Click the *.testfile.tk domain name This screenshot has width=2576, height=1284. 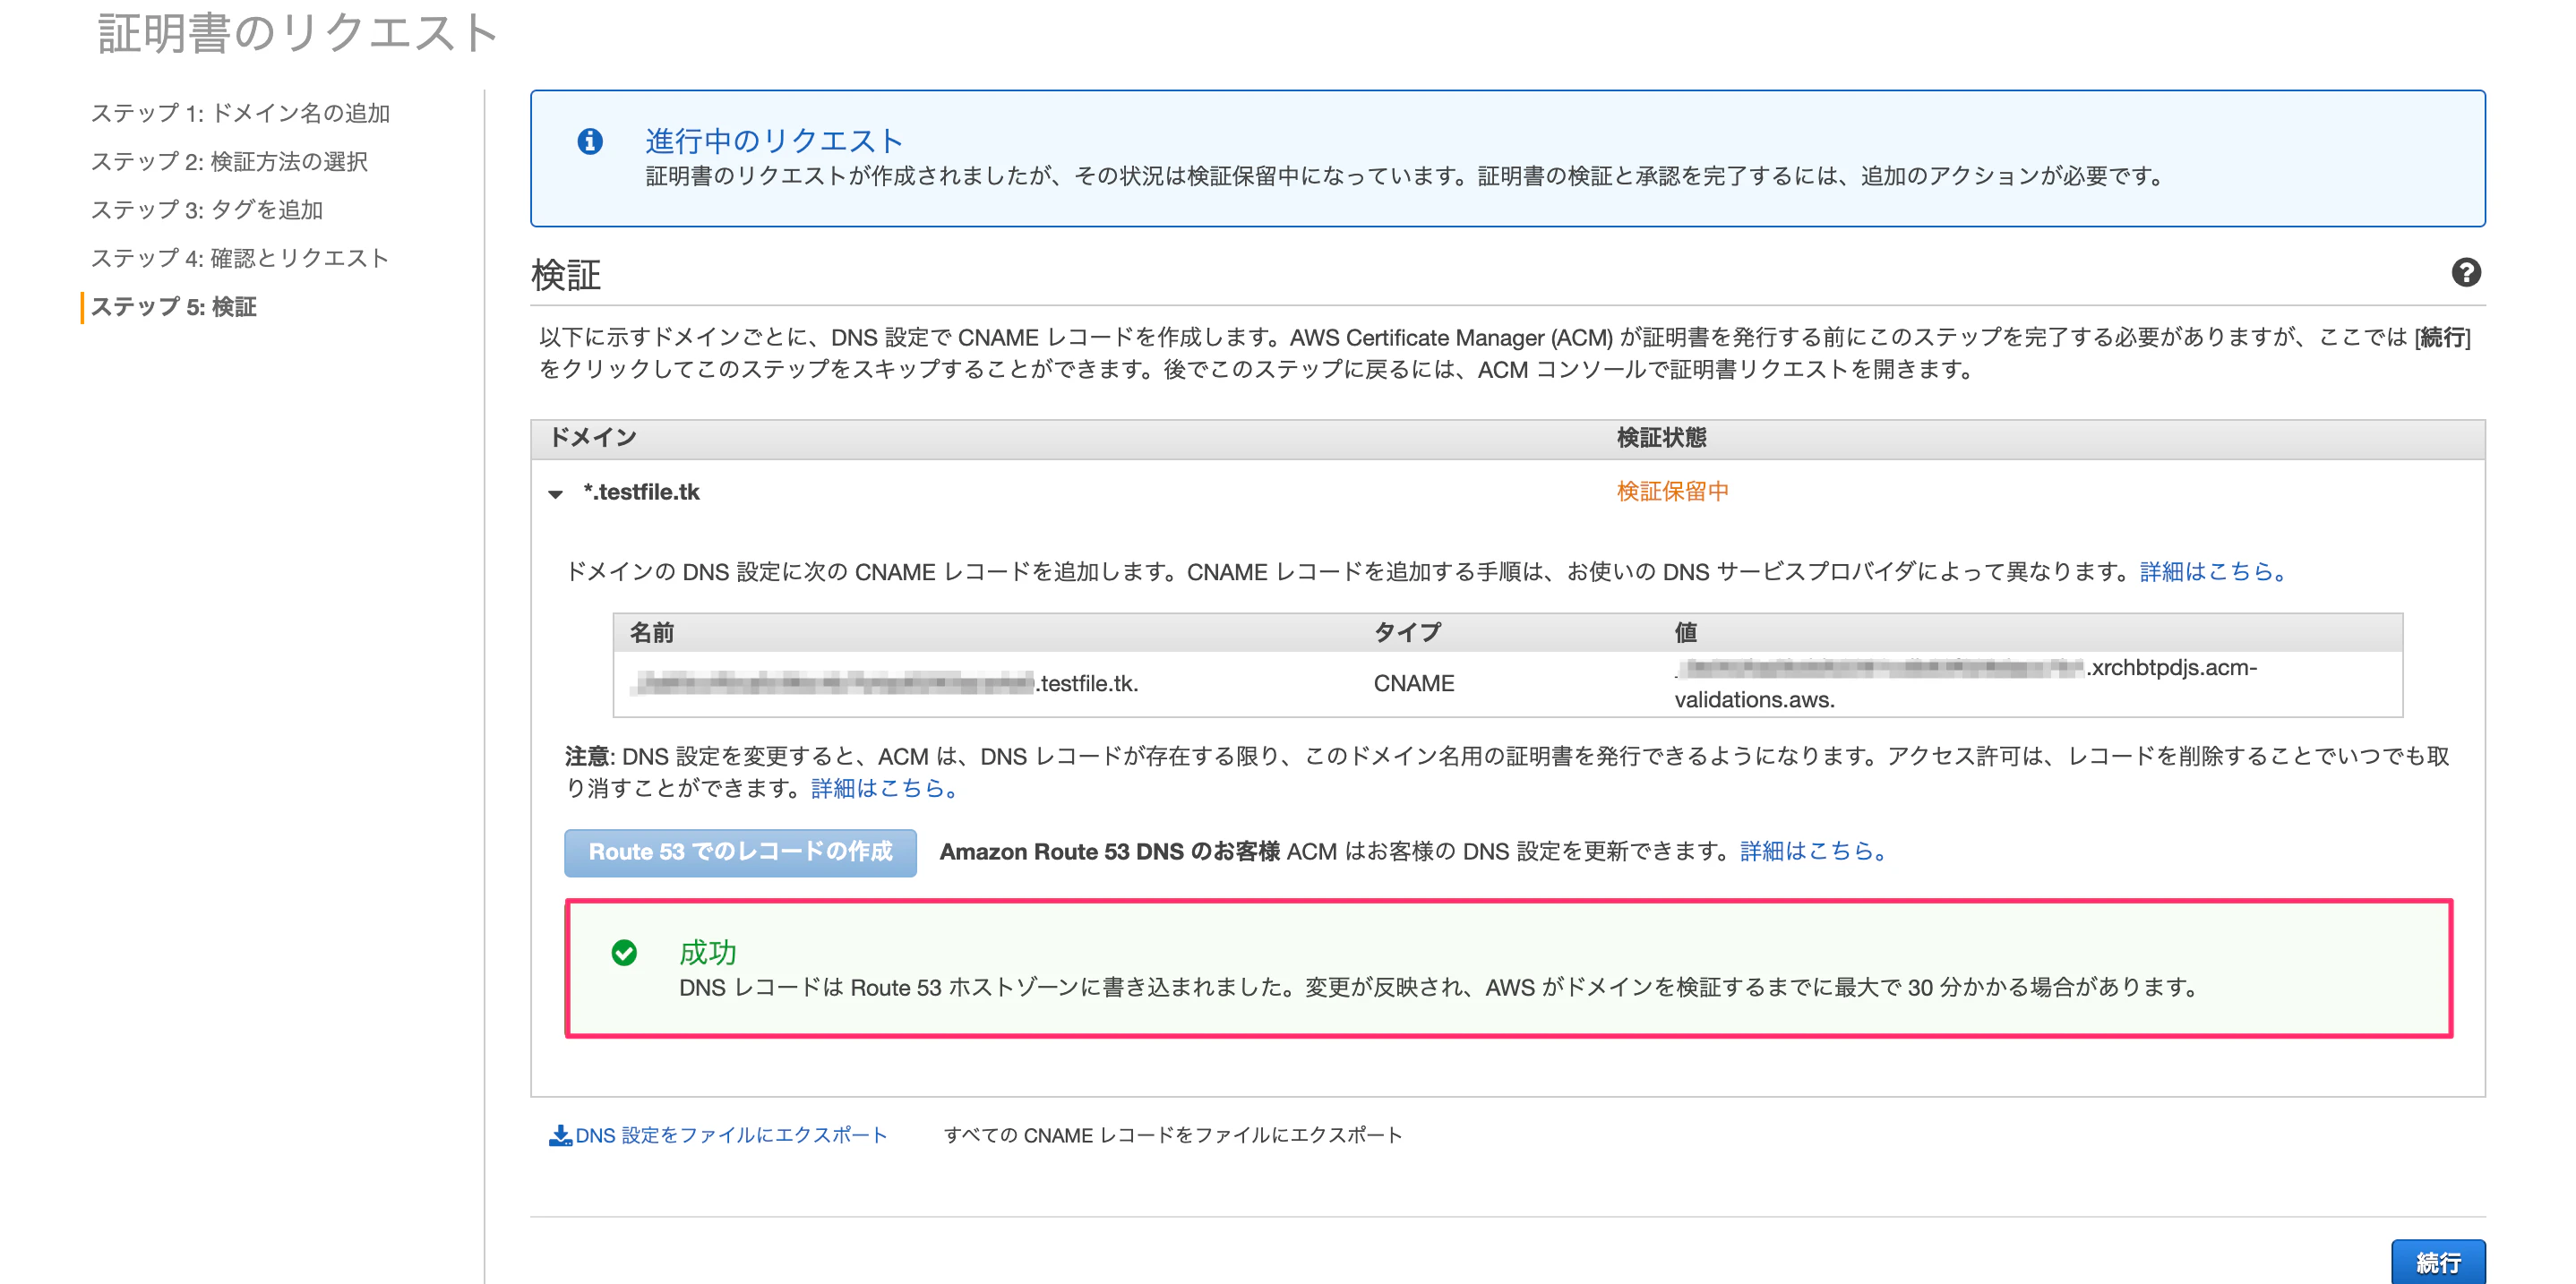click(641, 492)
